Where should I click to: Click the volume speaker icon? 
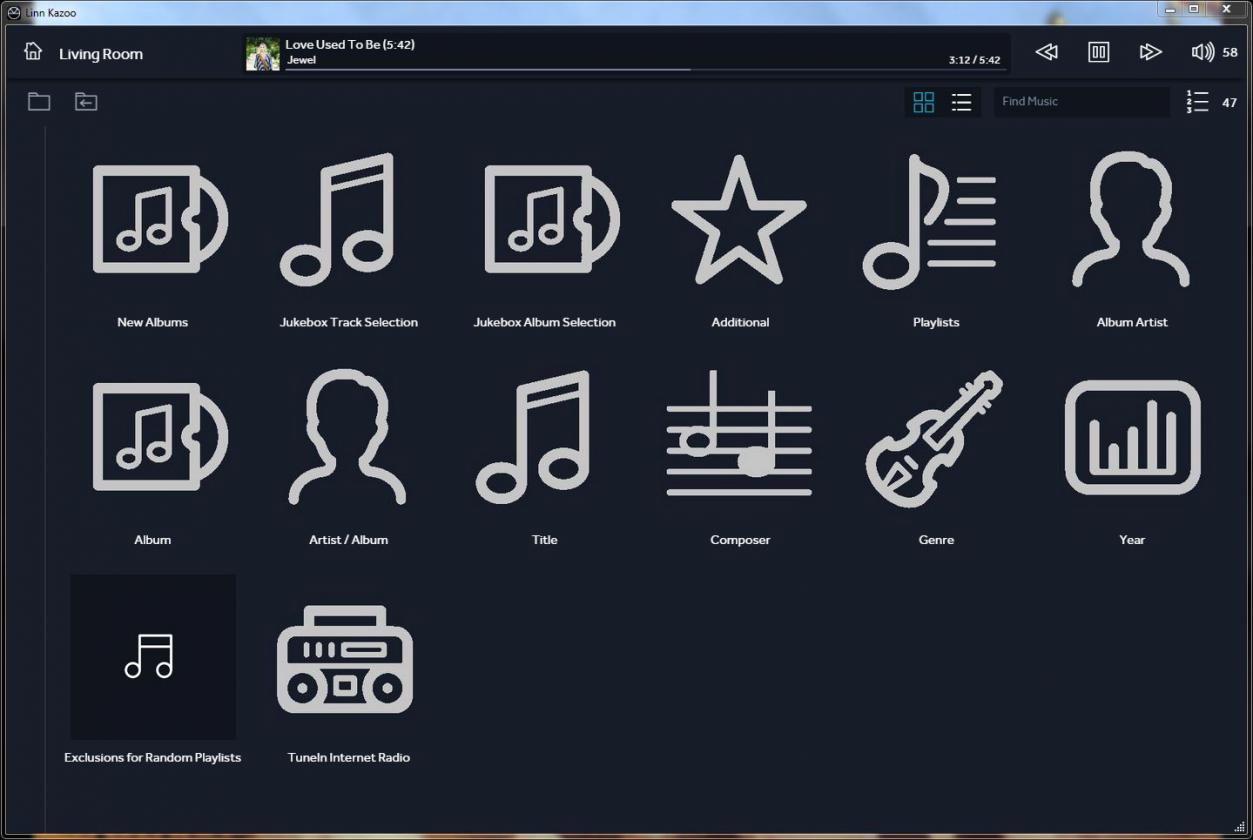point(1202,52)
